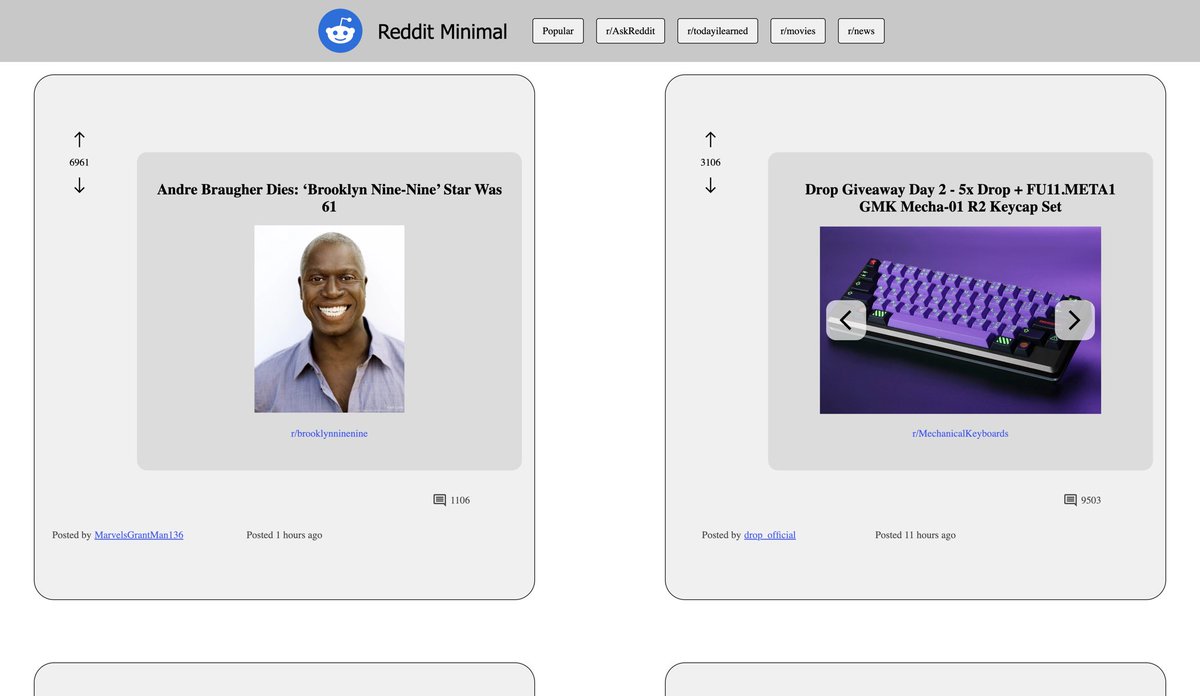Viewport: 1200px width, 696px height.
Task: Downvote the Andre Braugher post
Action: coord(79,185)
